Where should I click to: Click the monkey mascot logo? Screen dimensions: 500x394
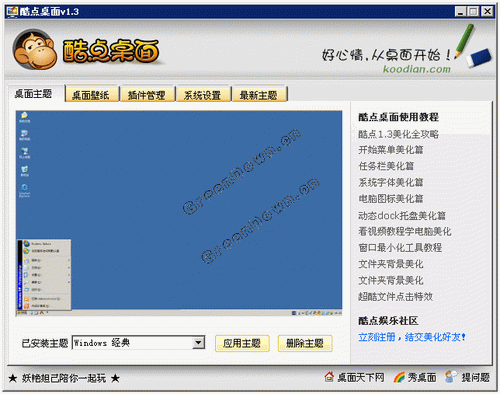pos(35,49)
